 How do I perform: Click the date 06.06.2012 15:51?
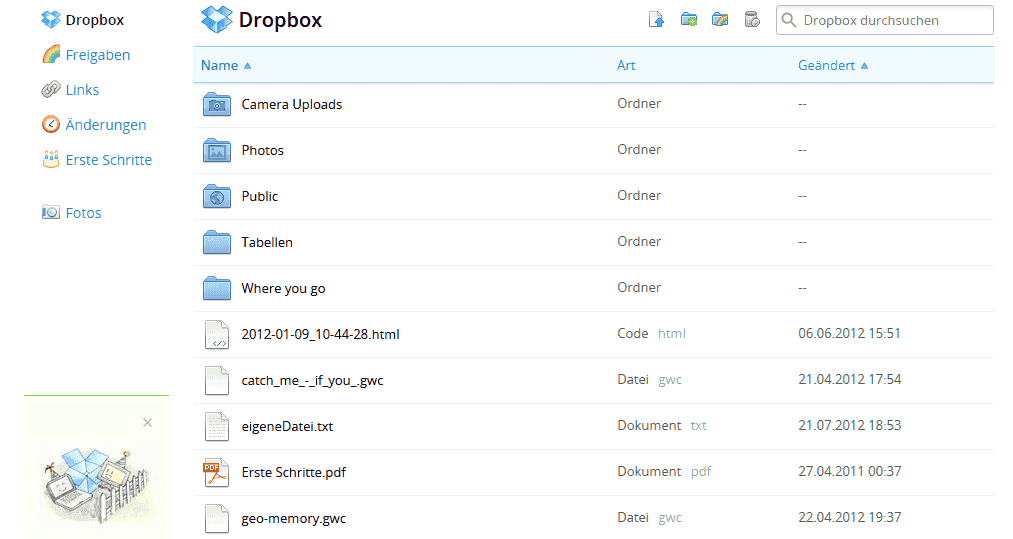[849, 333]
